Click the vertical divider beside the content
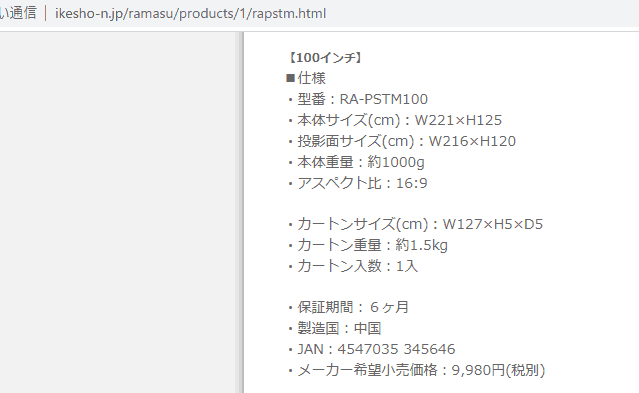 tap(239, 212)
